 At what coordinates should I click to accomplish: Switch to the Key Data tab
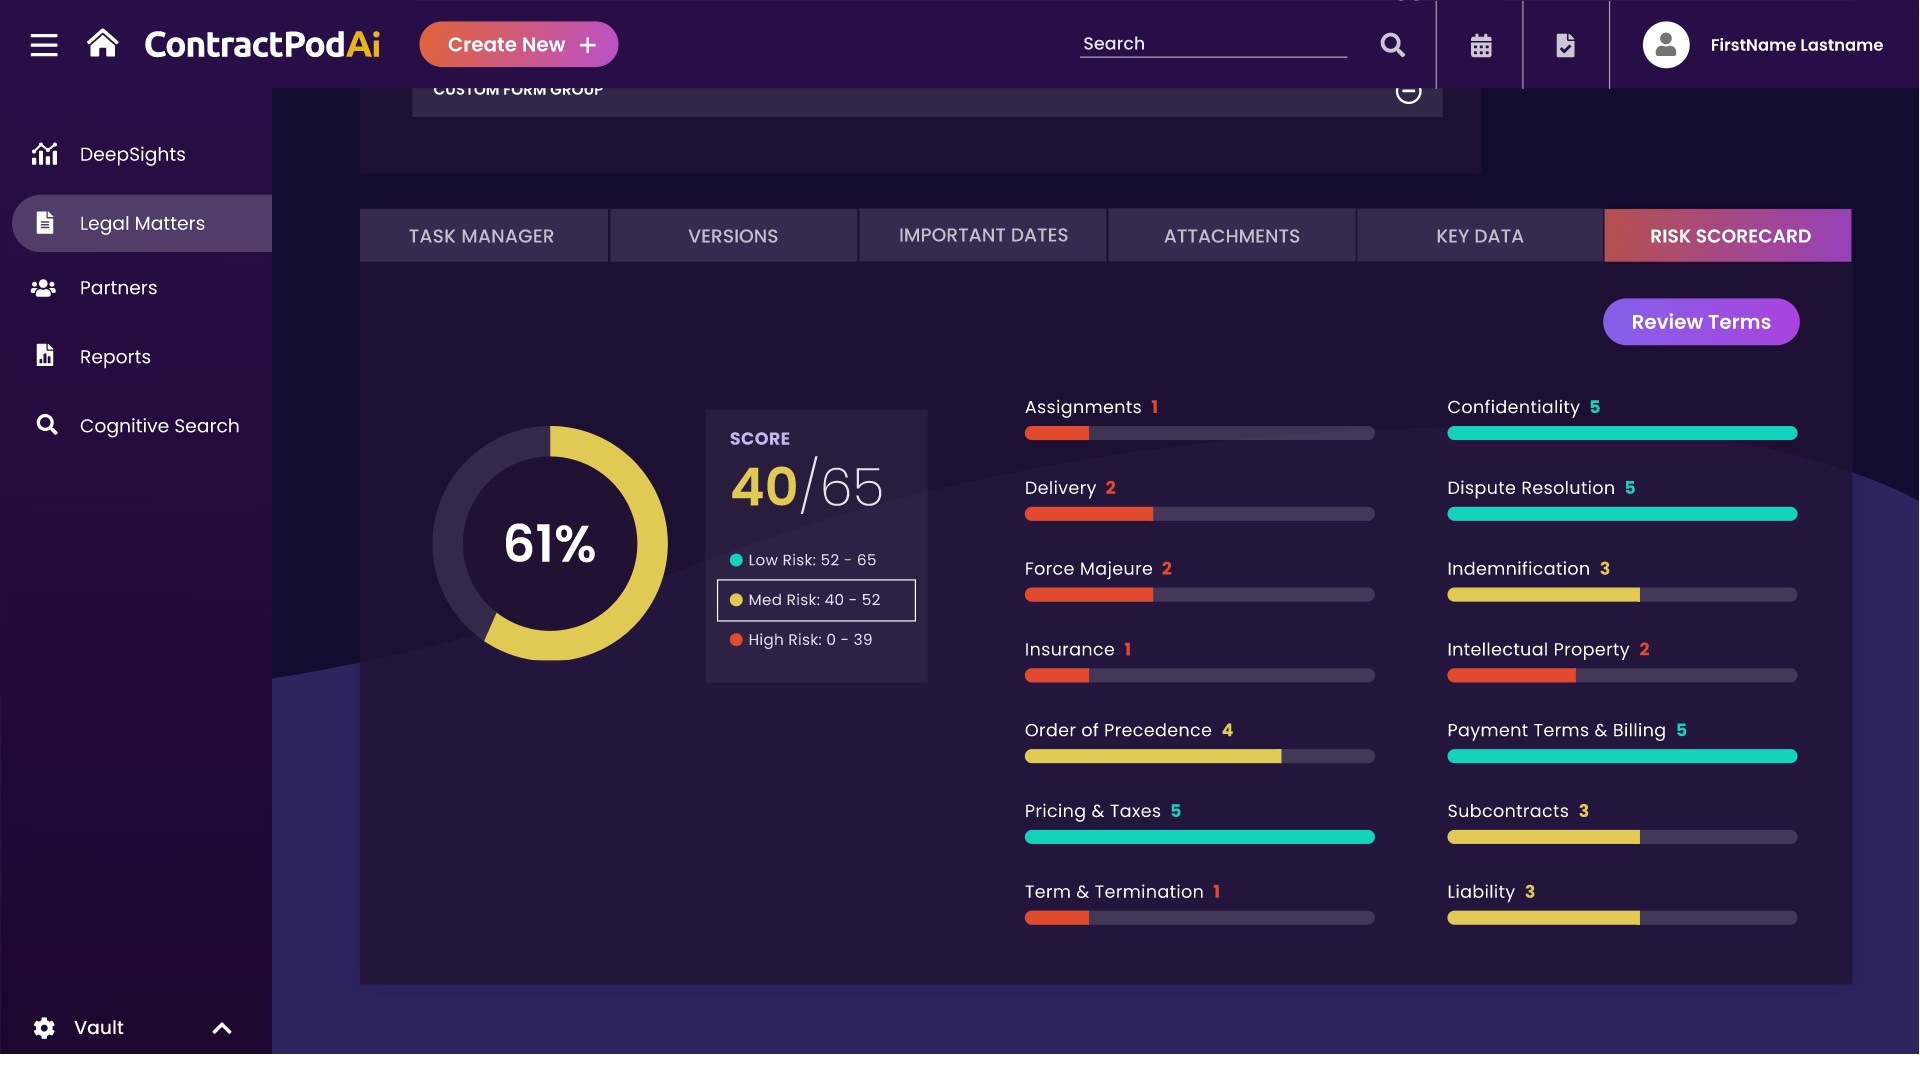click(1480, 236)
